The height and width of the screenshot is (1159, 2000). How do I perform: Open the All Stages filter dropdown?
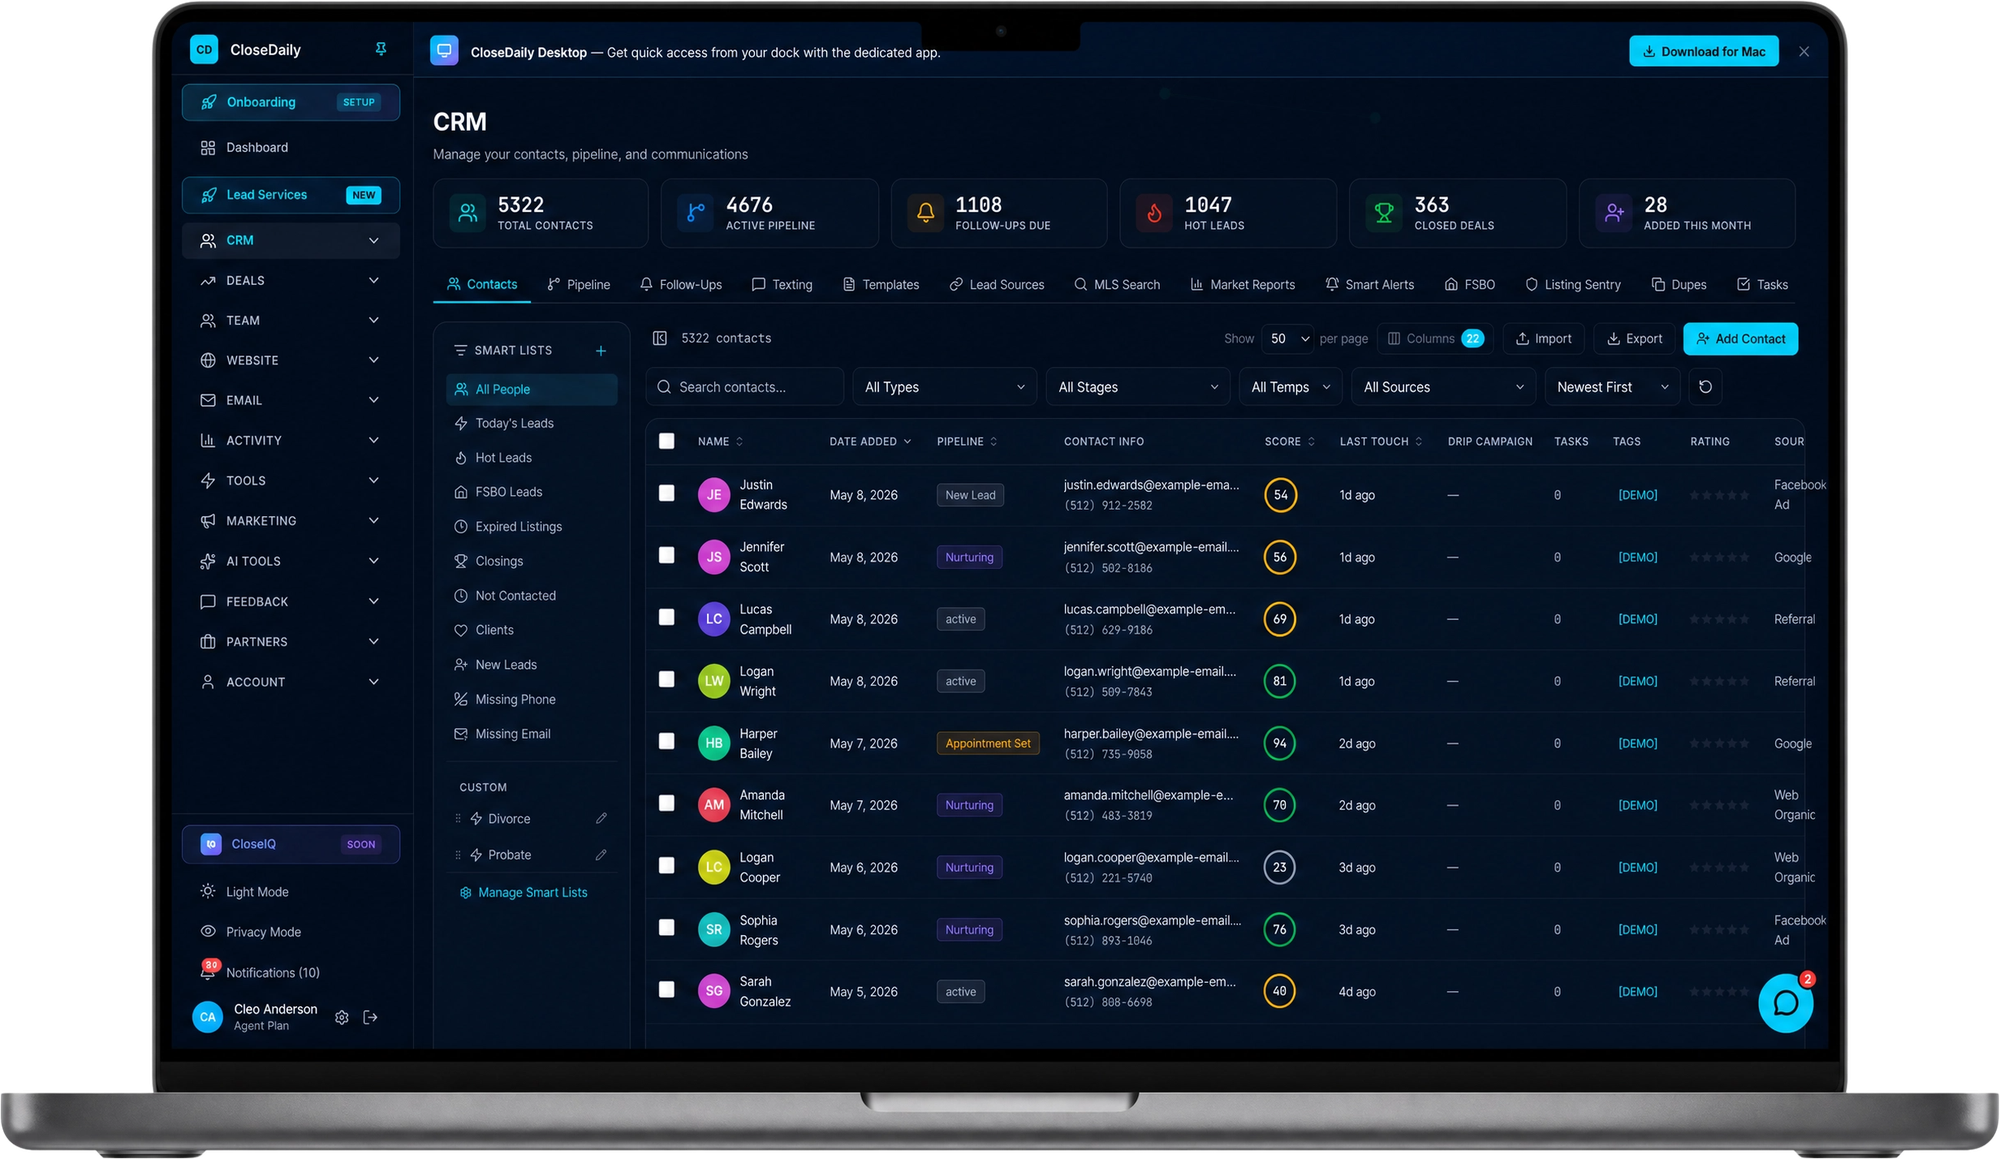pyautogui.click(x=1138, y=387)
